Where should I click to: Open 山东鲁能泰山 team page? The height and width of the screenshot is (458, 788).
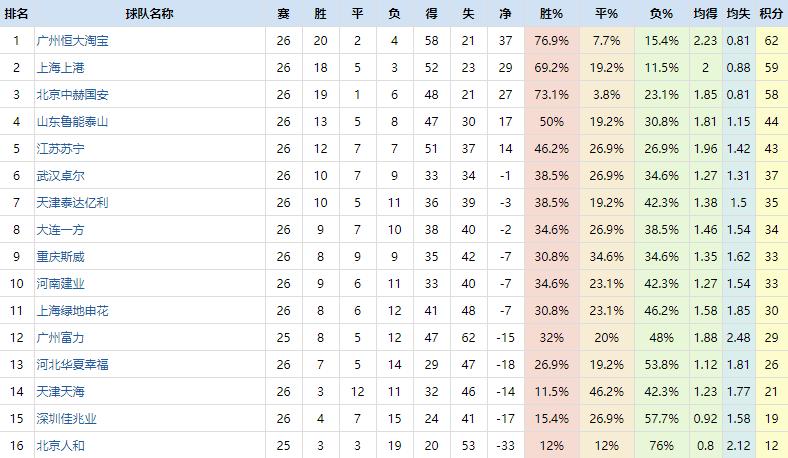point(72,122)
